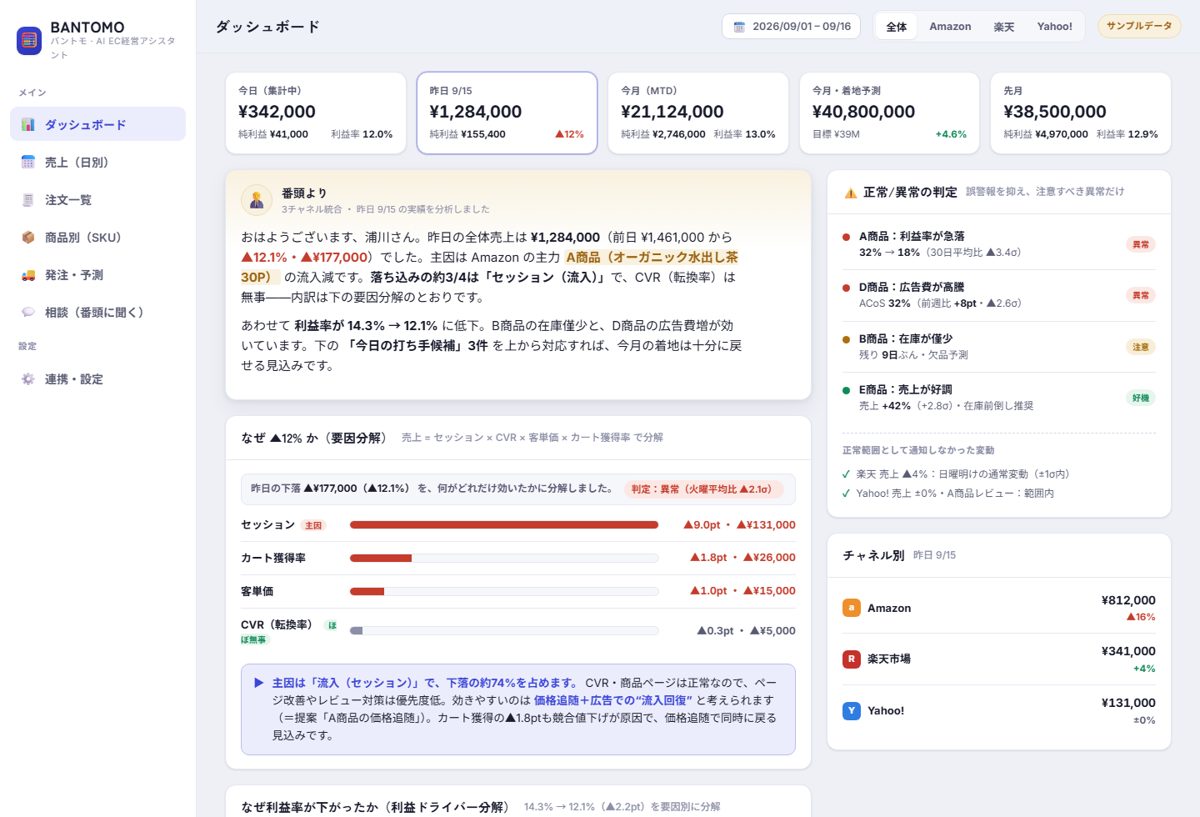1200x817 pixels.
Task: Click the 好機 badge on E商品 row
Action: coord(1141,398)
